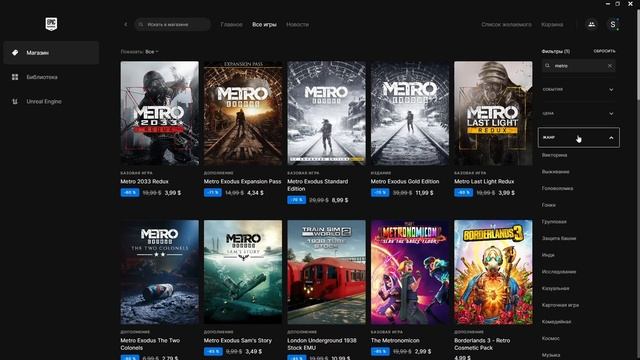Select the Защита башни genre filter
640x360 pixels.
click(559, 238)
